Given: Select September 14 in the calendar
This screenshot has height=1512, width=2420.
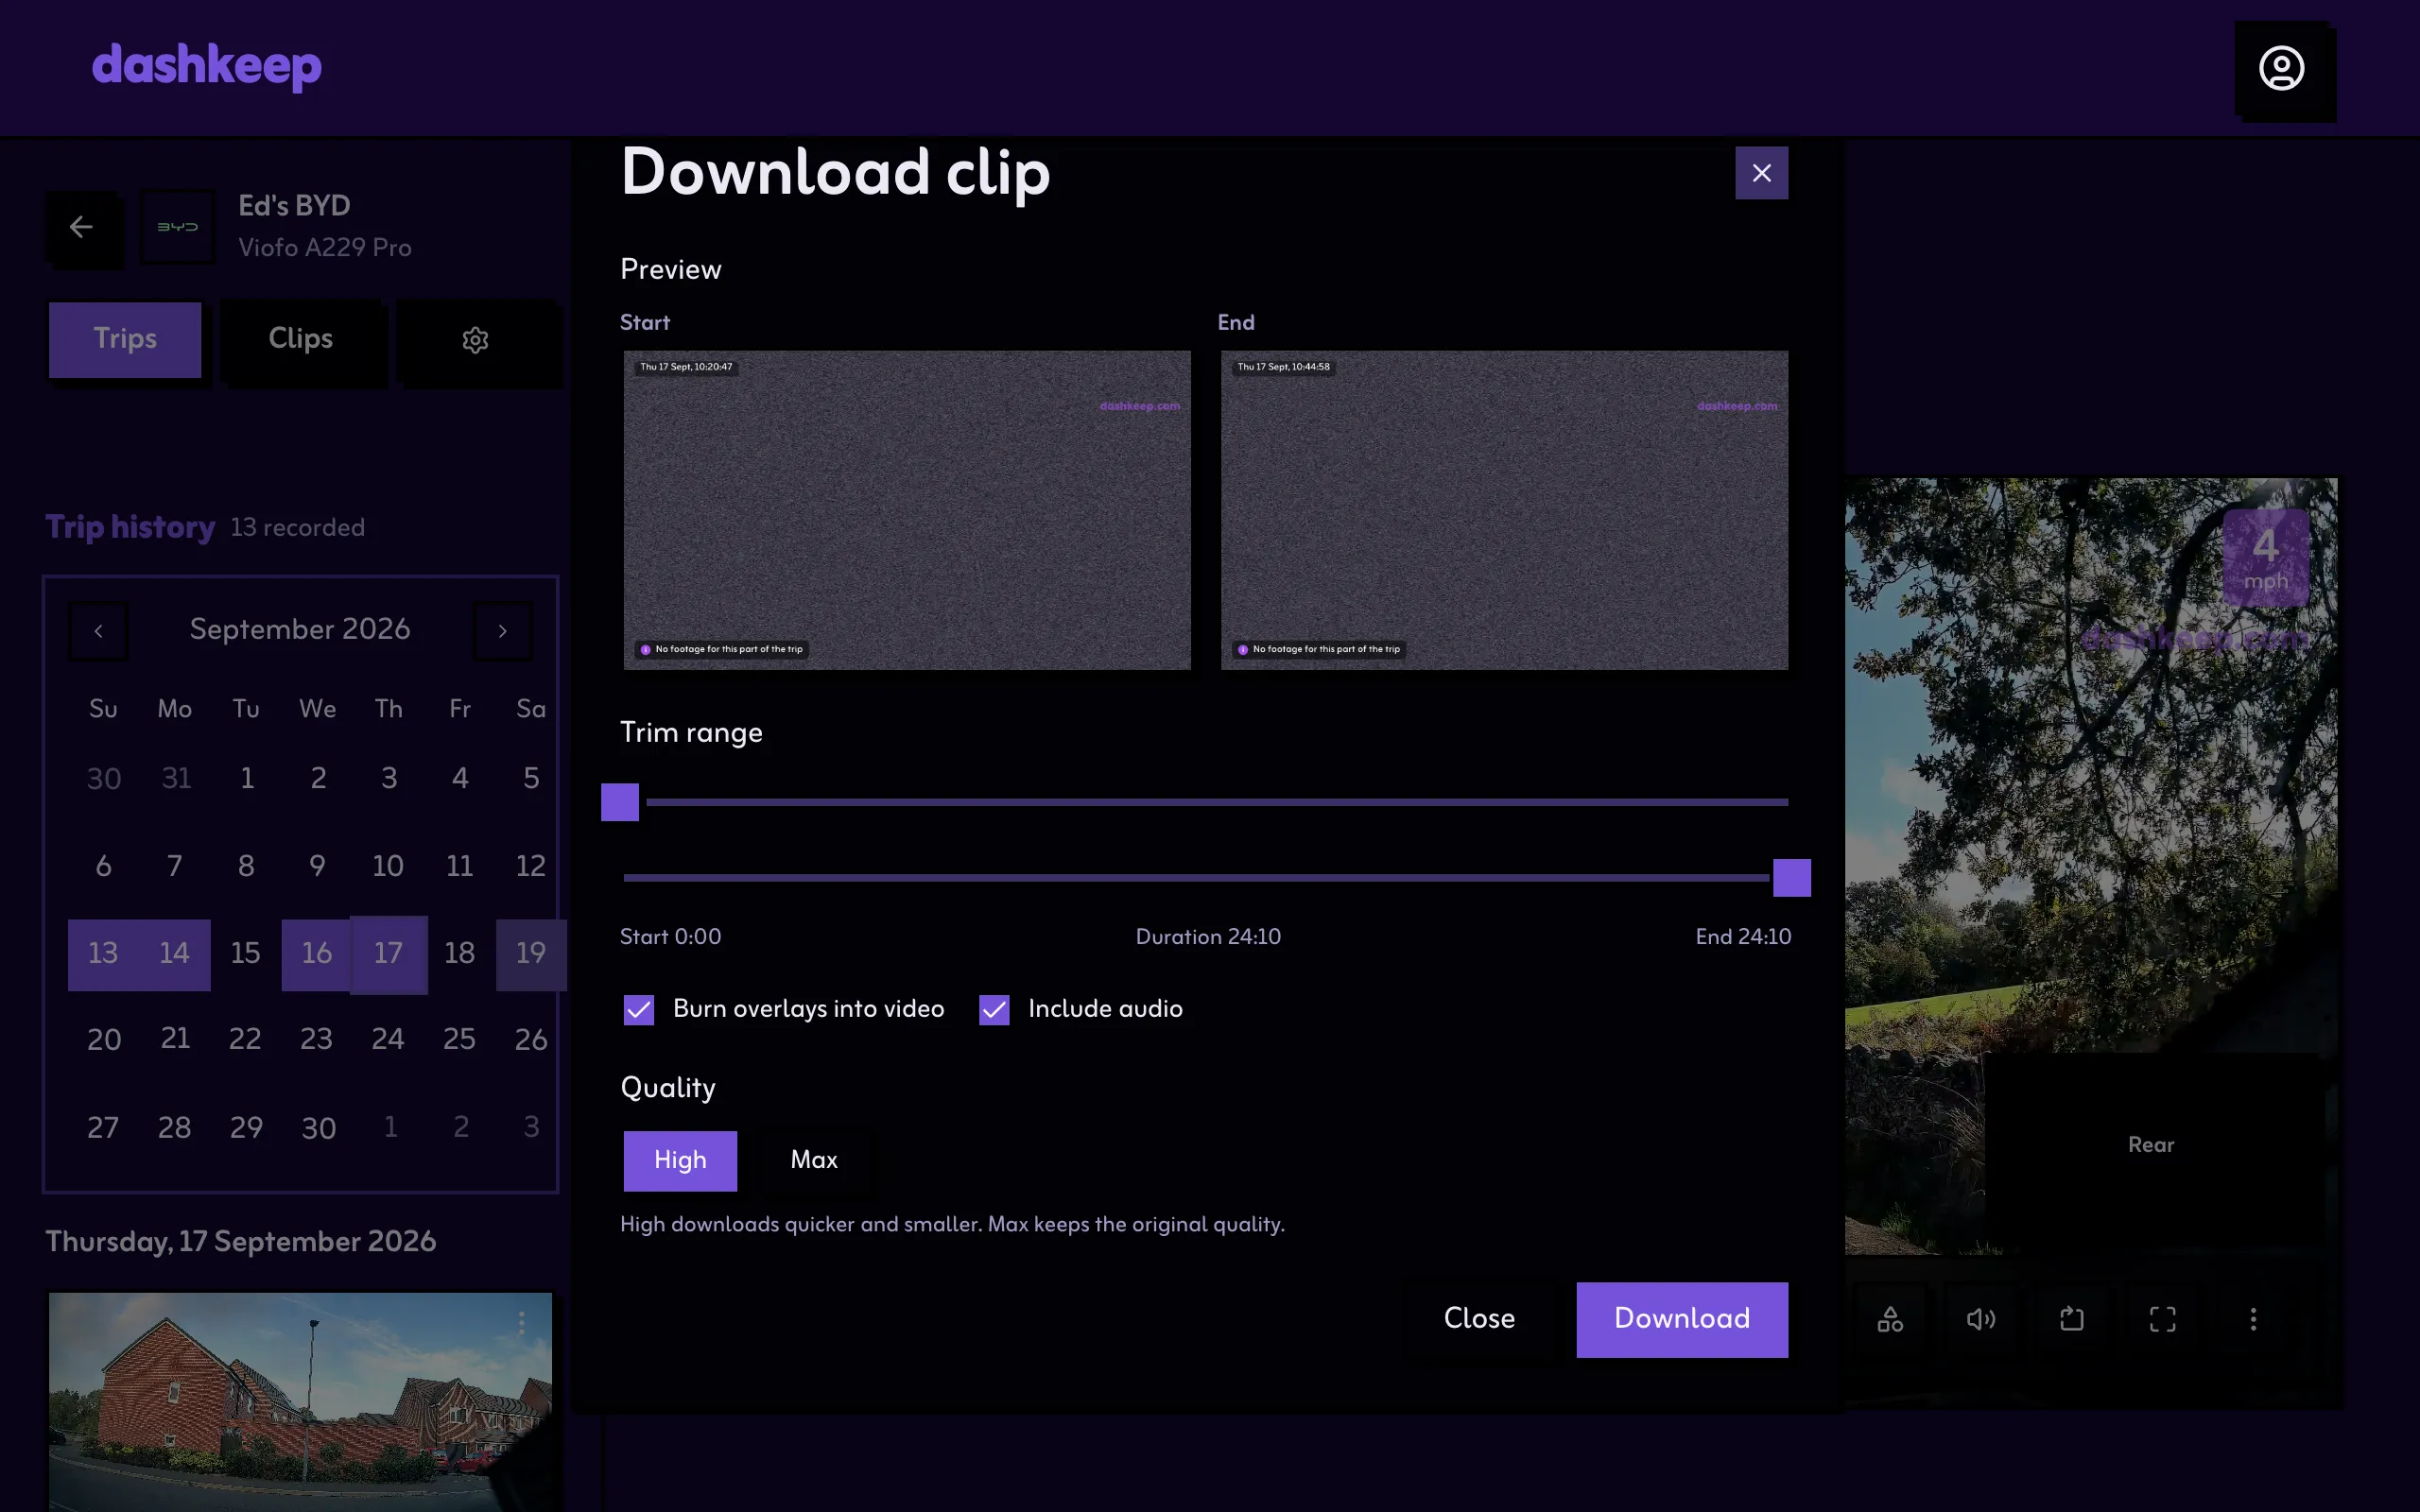Looking at the screenshot, I should click(174, 954).
